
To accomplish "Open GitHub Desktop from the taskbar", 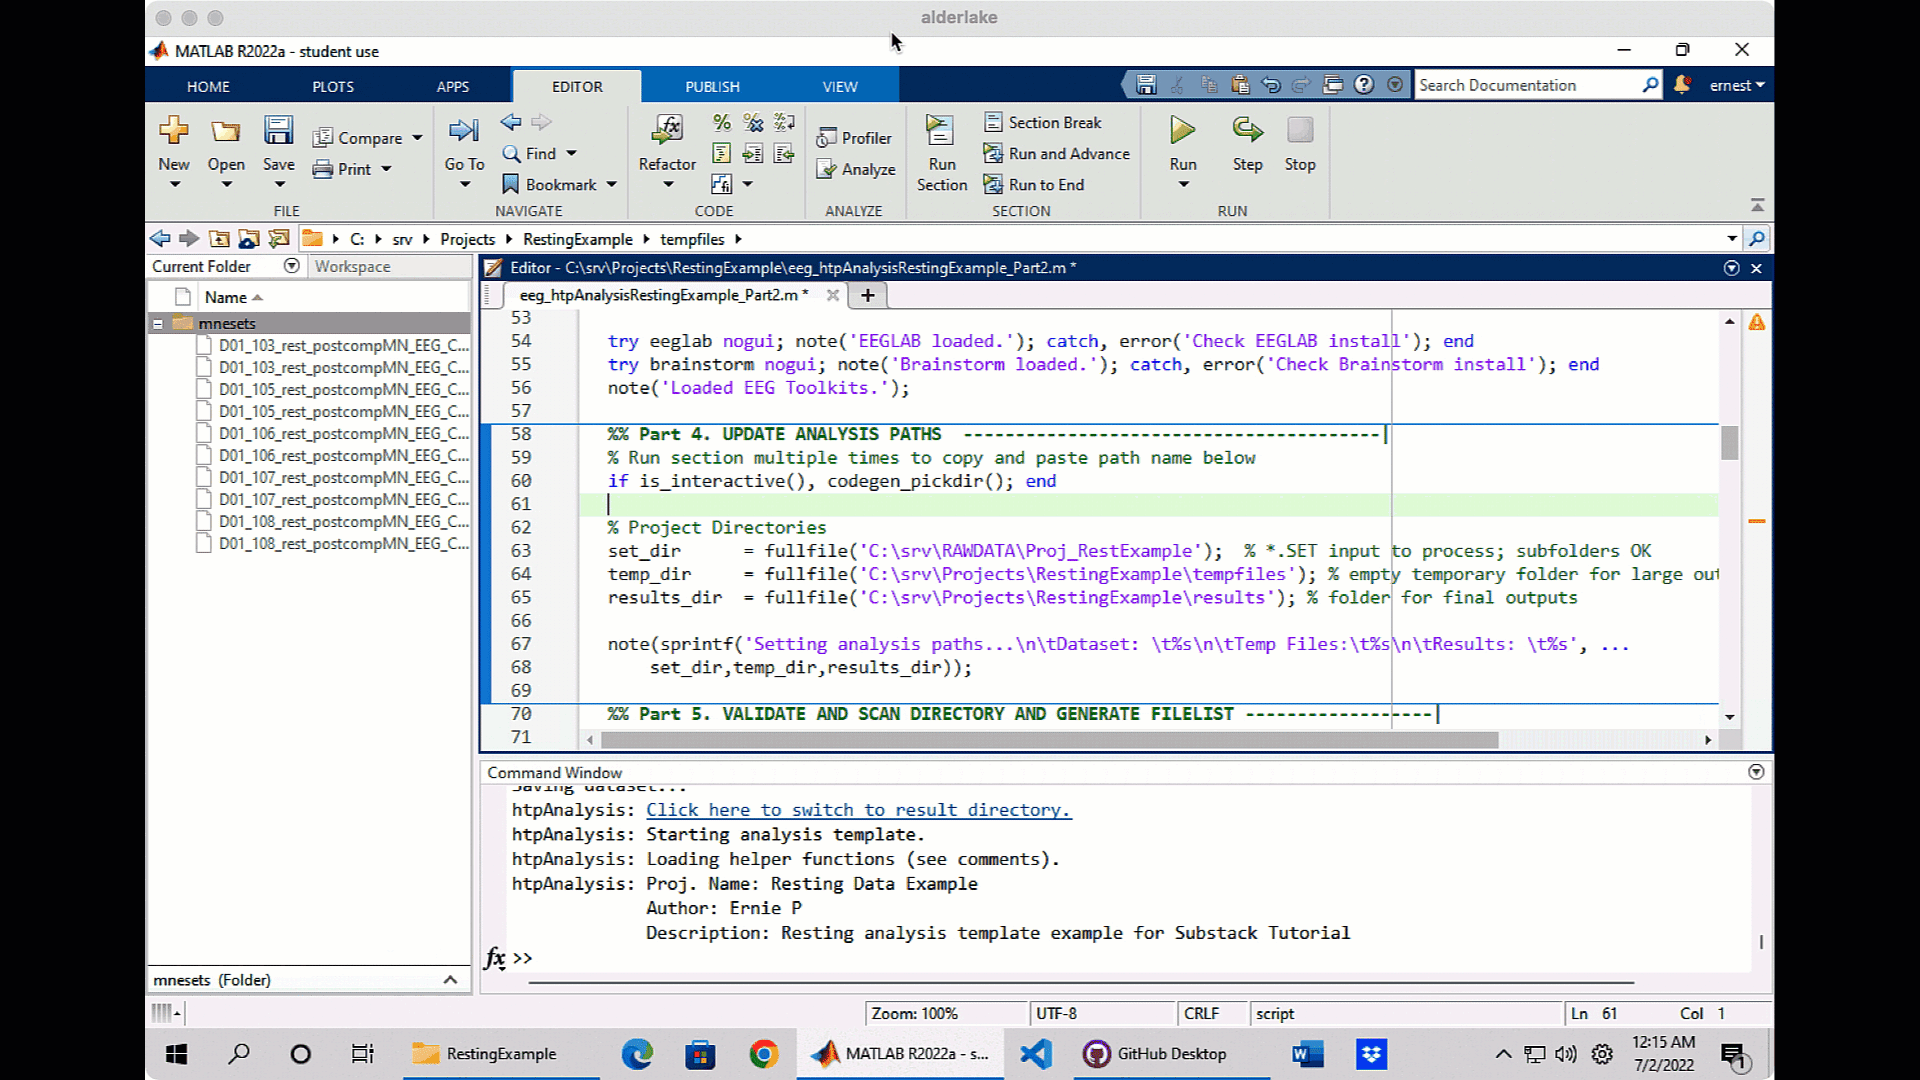I will 1155,1054.
